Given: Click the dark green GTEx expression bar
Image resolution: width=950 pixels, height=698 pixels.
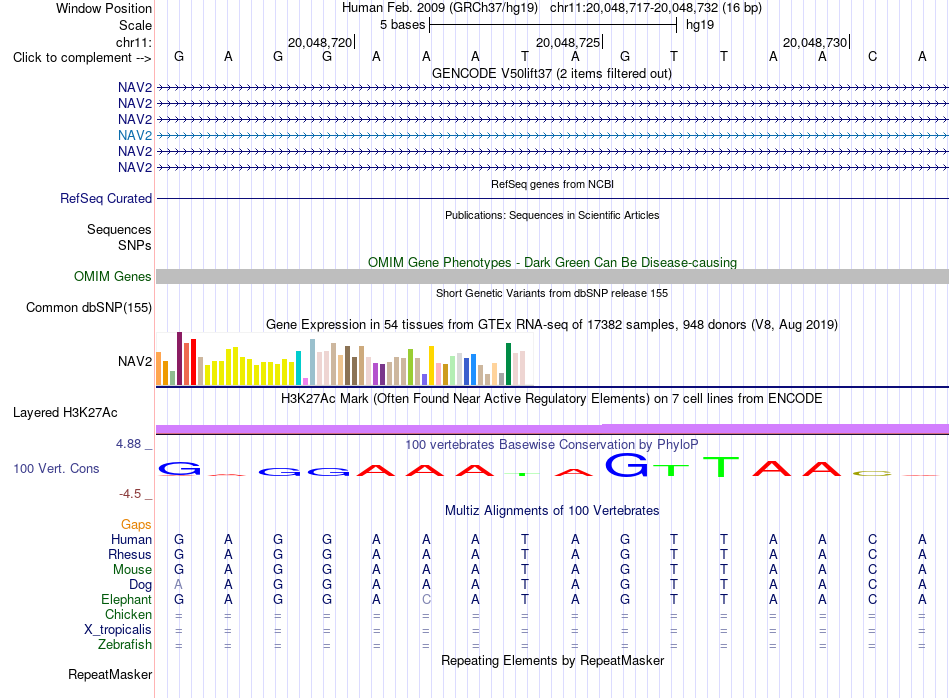Looking at the screenshot, I should pos(508,364).
